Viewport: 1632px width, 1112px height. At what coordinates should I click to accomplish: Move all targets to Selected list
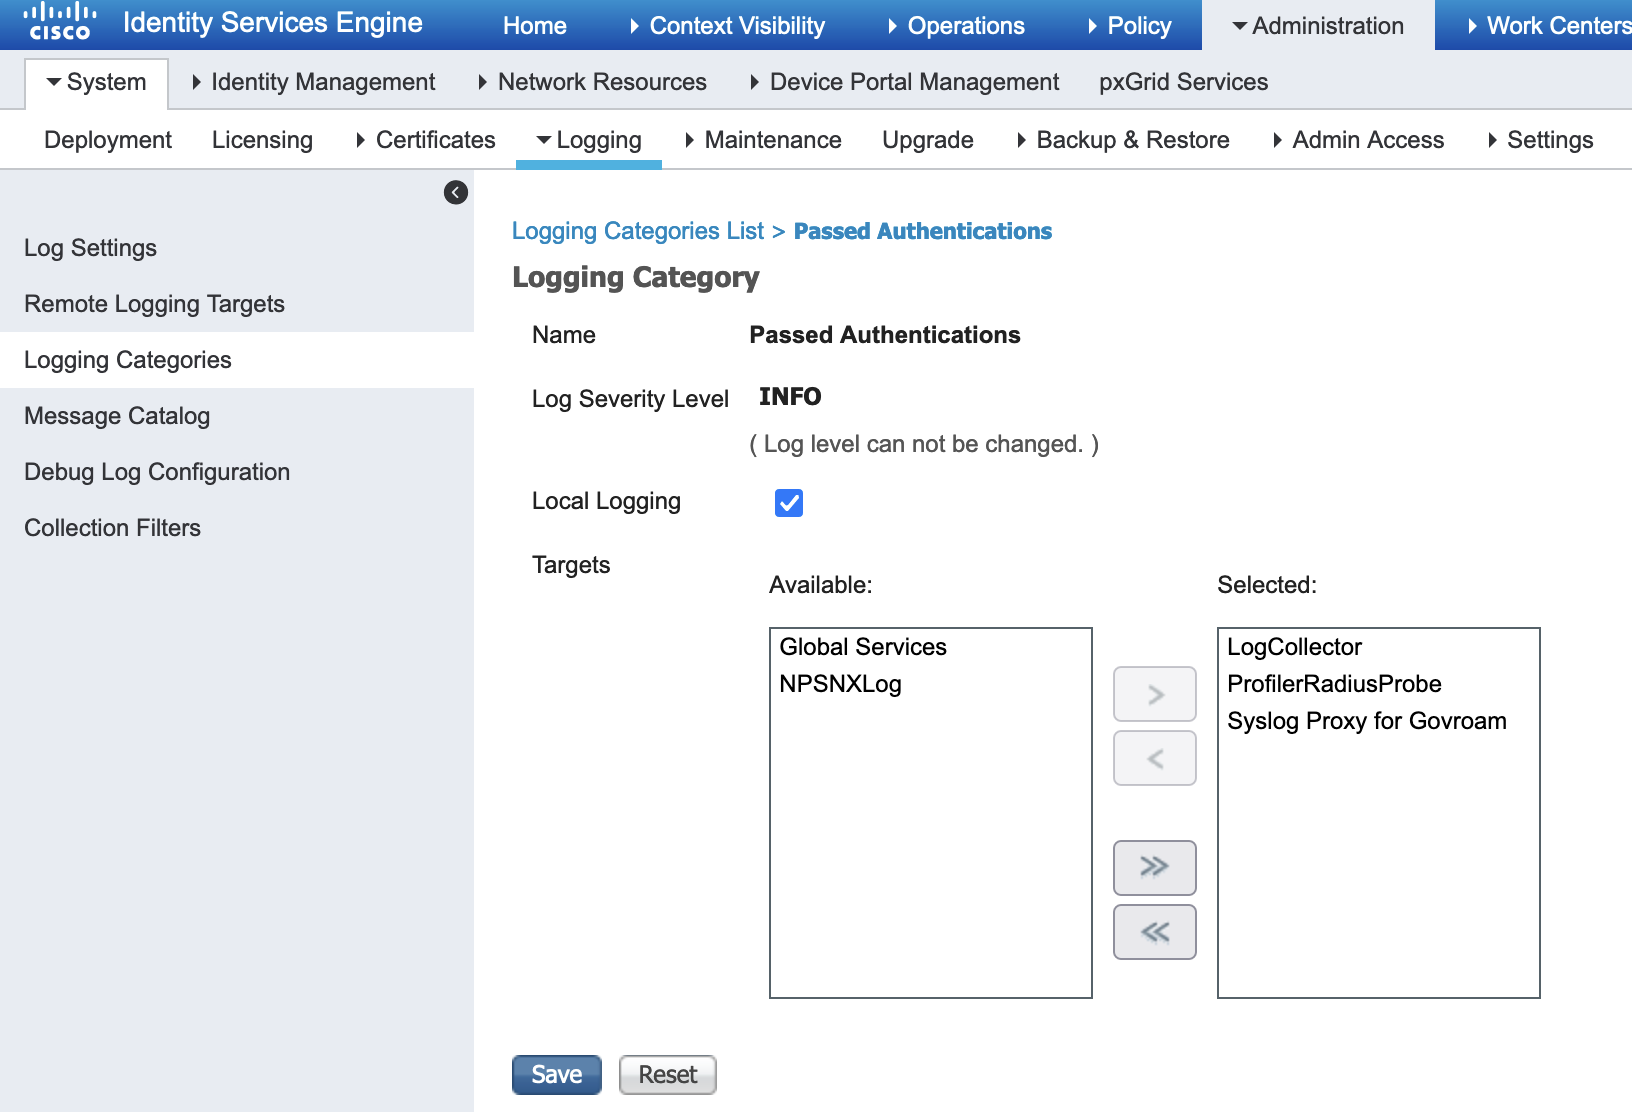(x=1154, y=867)
